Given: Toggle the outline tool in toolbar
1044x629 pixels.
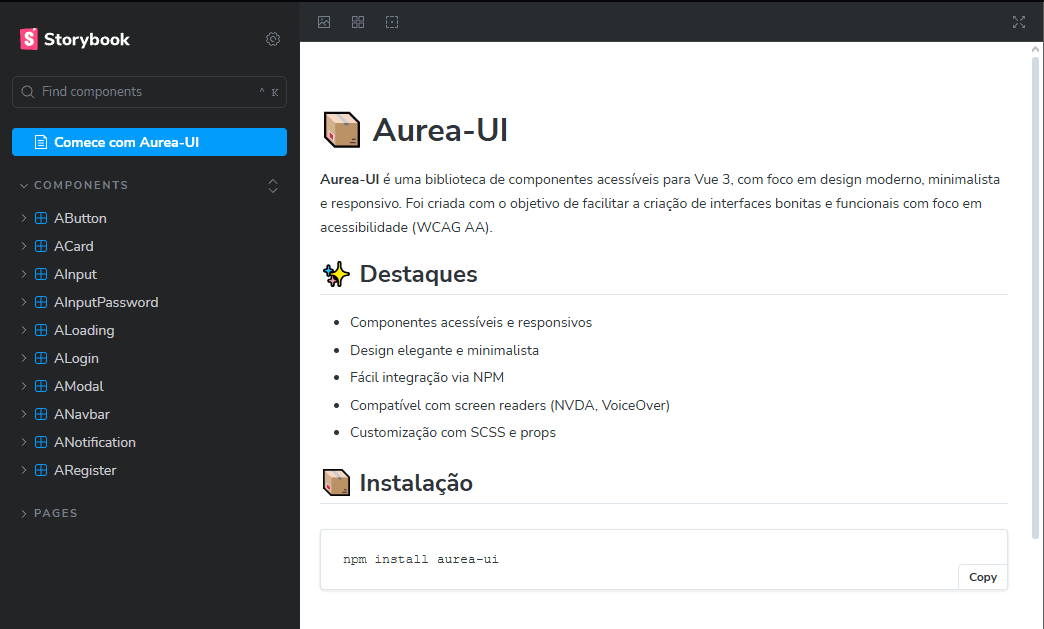Looking at the screenshot, I should pyautogui.click(x=392, y=22).
